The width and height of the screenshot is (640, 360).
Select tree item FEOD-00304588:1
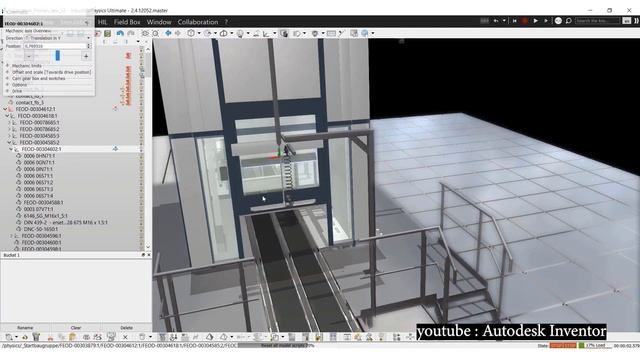[x=43, y=202]
